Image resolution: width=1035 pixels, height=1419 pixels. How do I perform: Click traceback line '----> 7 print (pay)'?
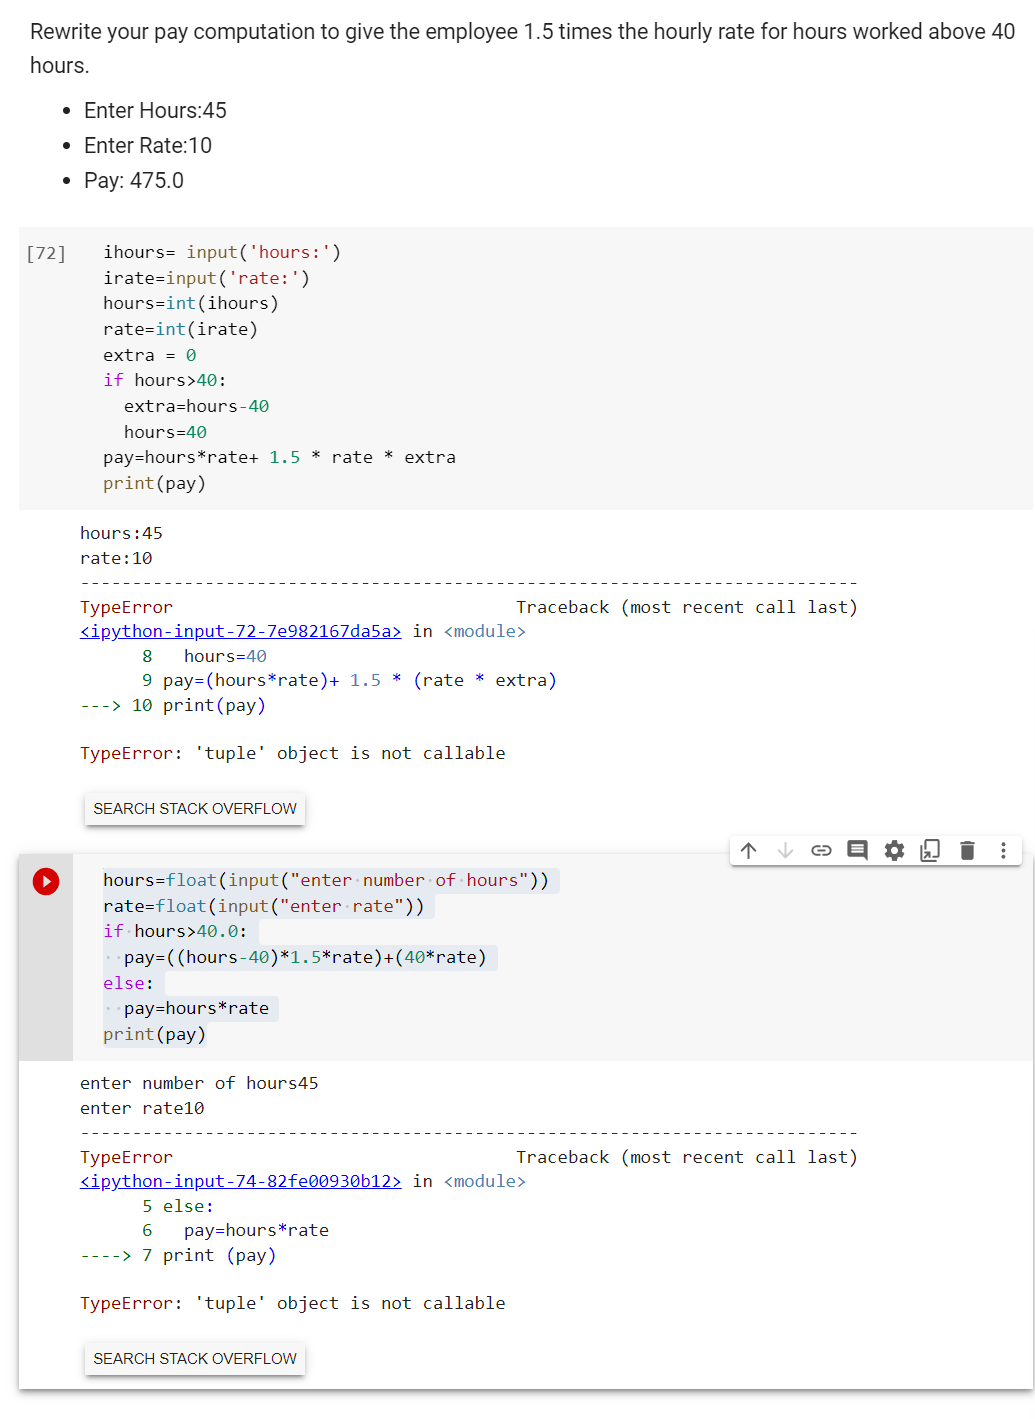tap(178, 1255)
